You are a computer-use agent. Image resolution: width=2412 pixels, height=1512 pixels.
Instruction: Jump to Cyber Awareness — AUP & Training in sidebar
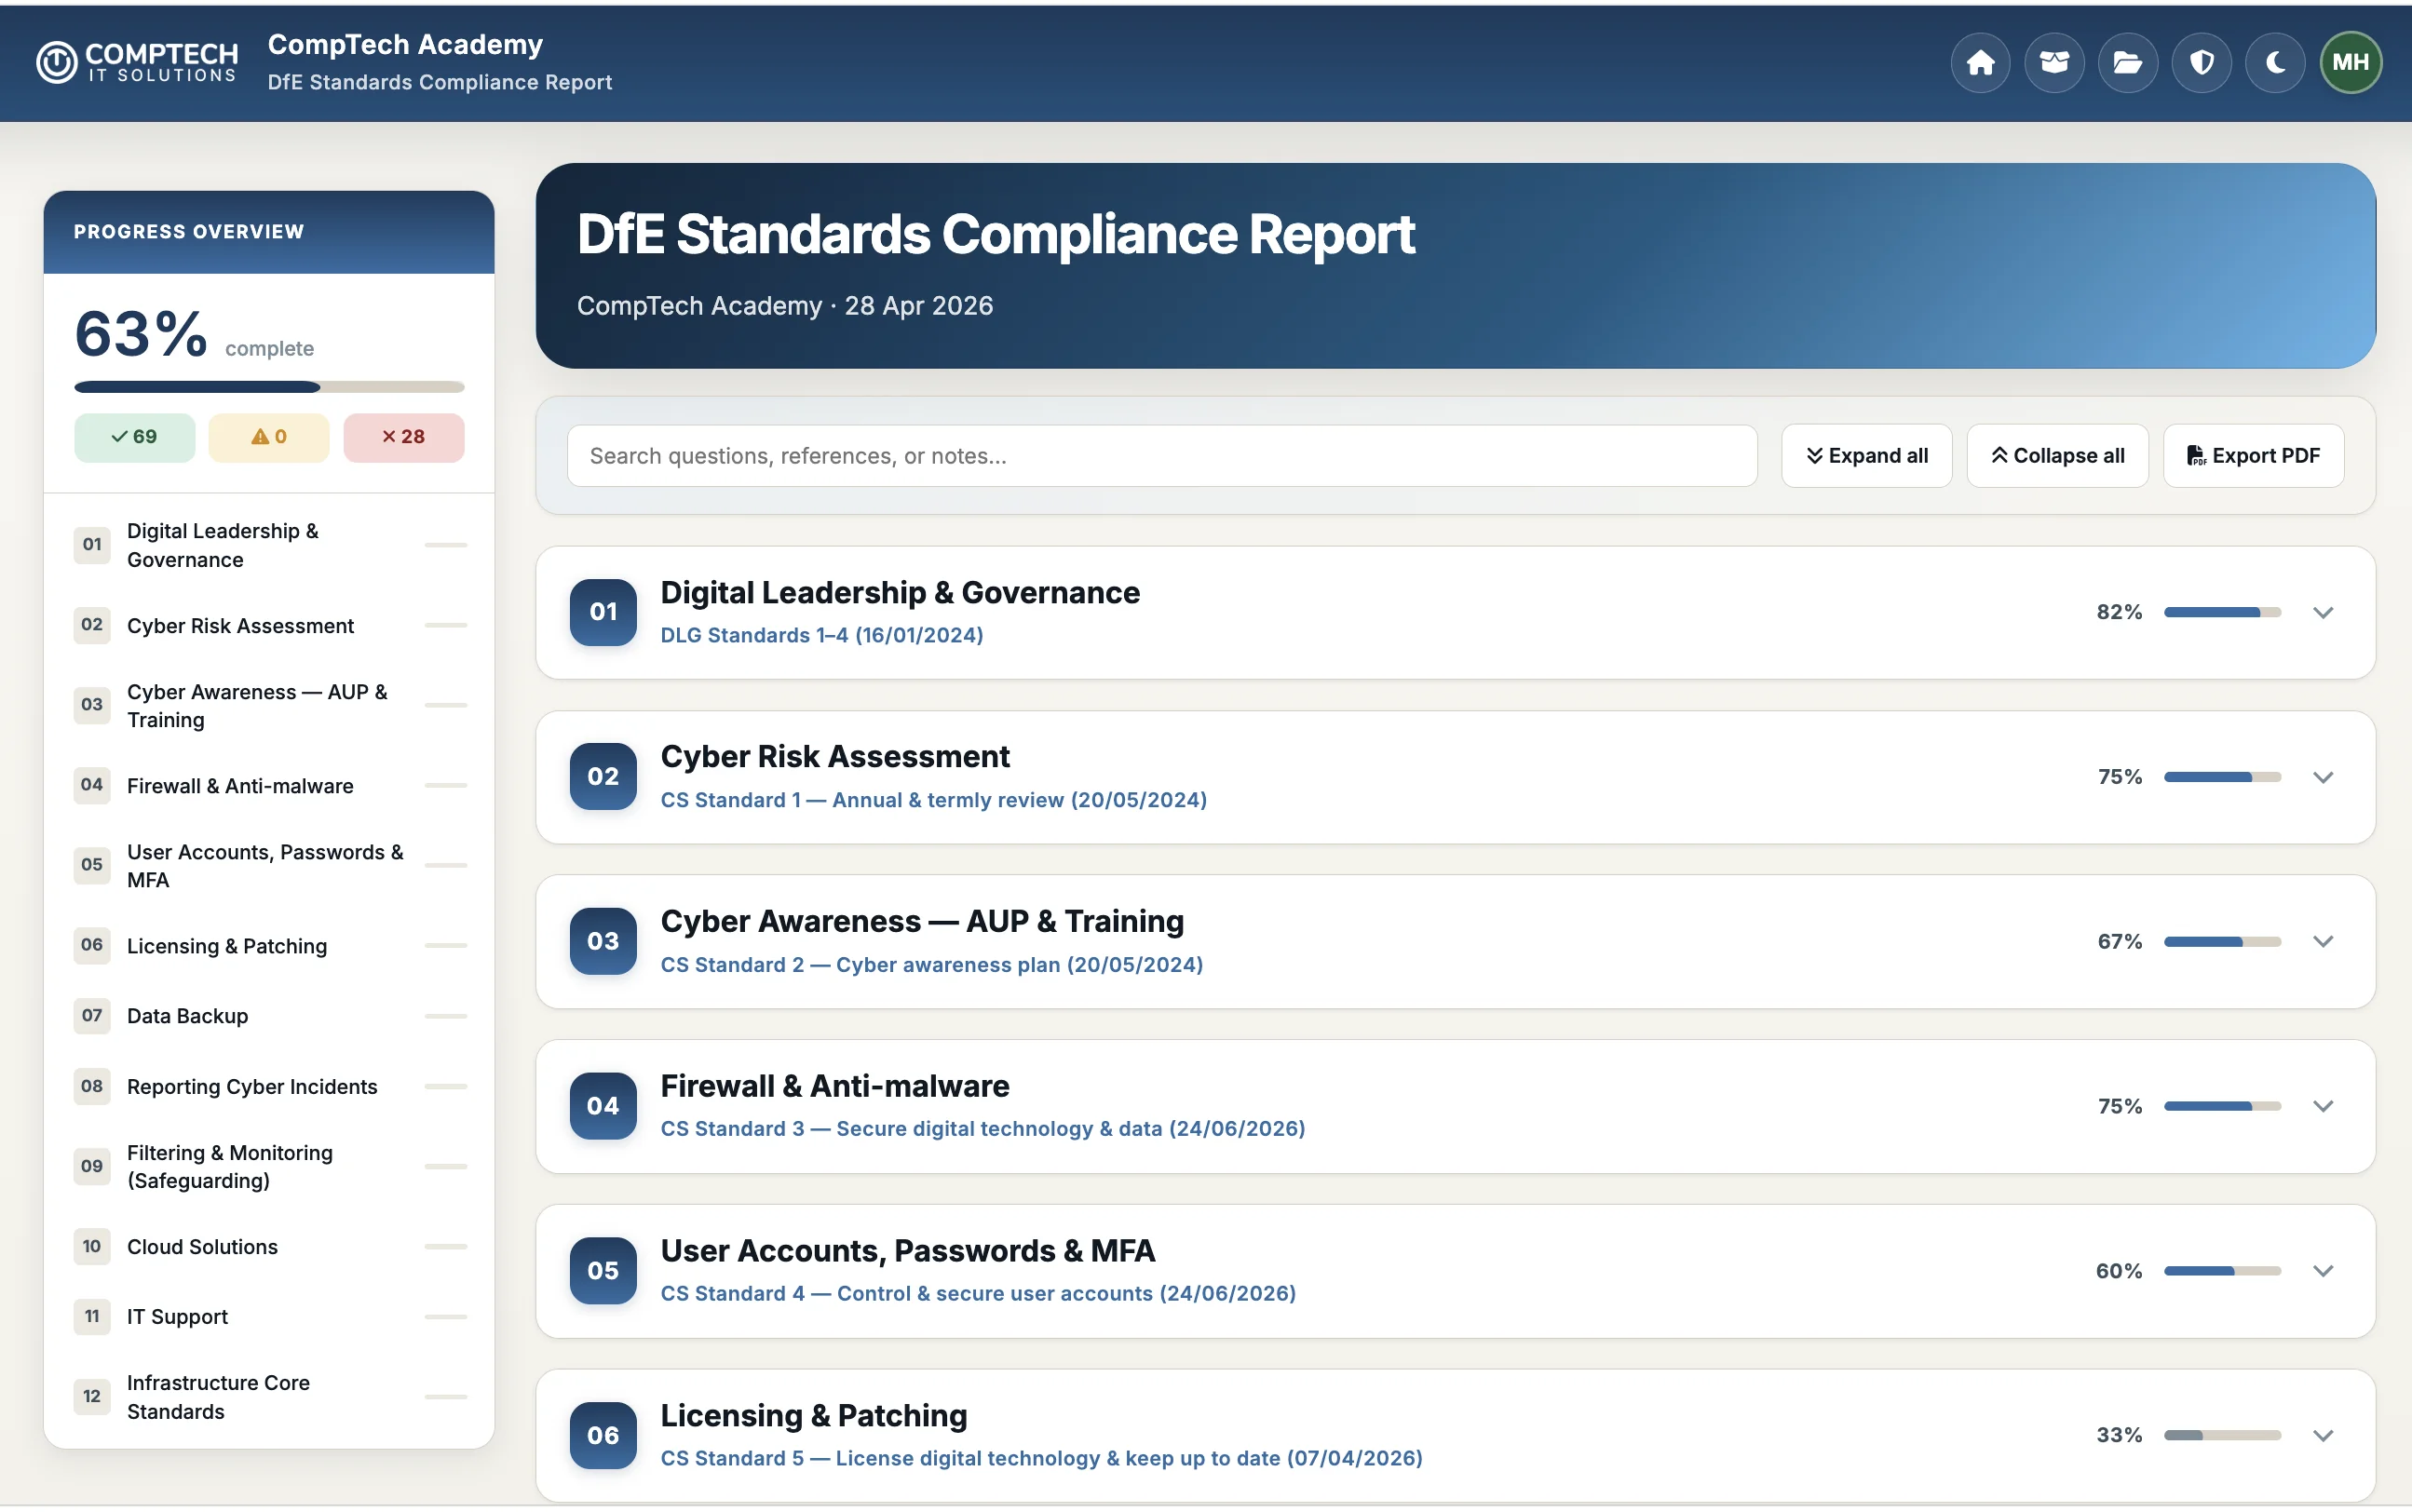coord(270,706)
